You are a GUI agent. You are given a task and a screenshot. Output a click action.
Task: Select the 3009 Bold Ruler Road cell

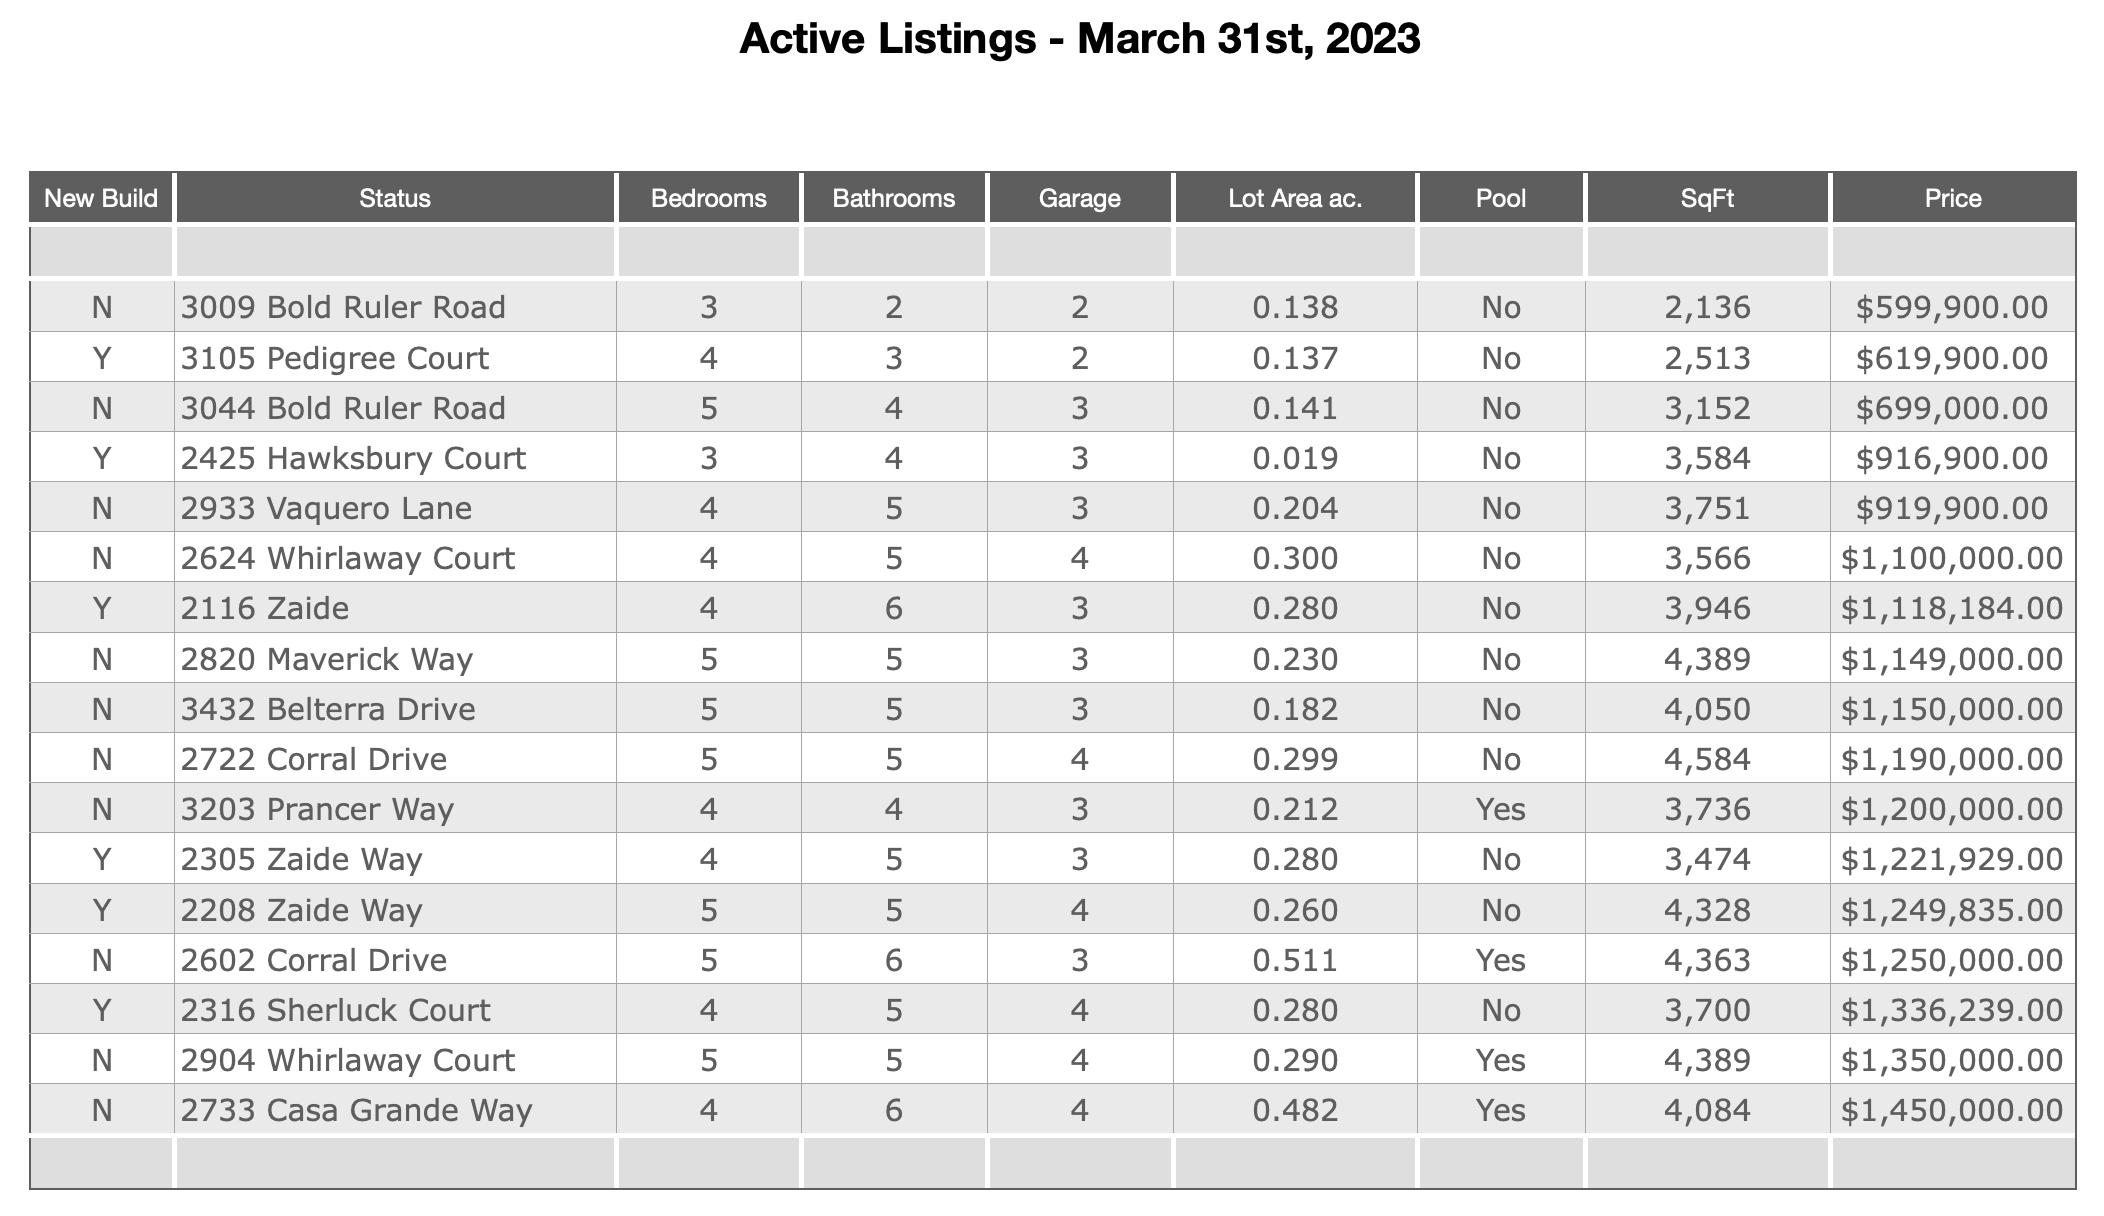[395, 307]
